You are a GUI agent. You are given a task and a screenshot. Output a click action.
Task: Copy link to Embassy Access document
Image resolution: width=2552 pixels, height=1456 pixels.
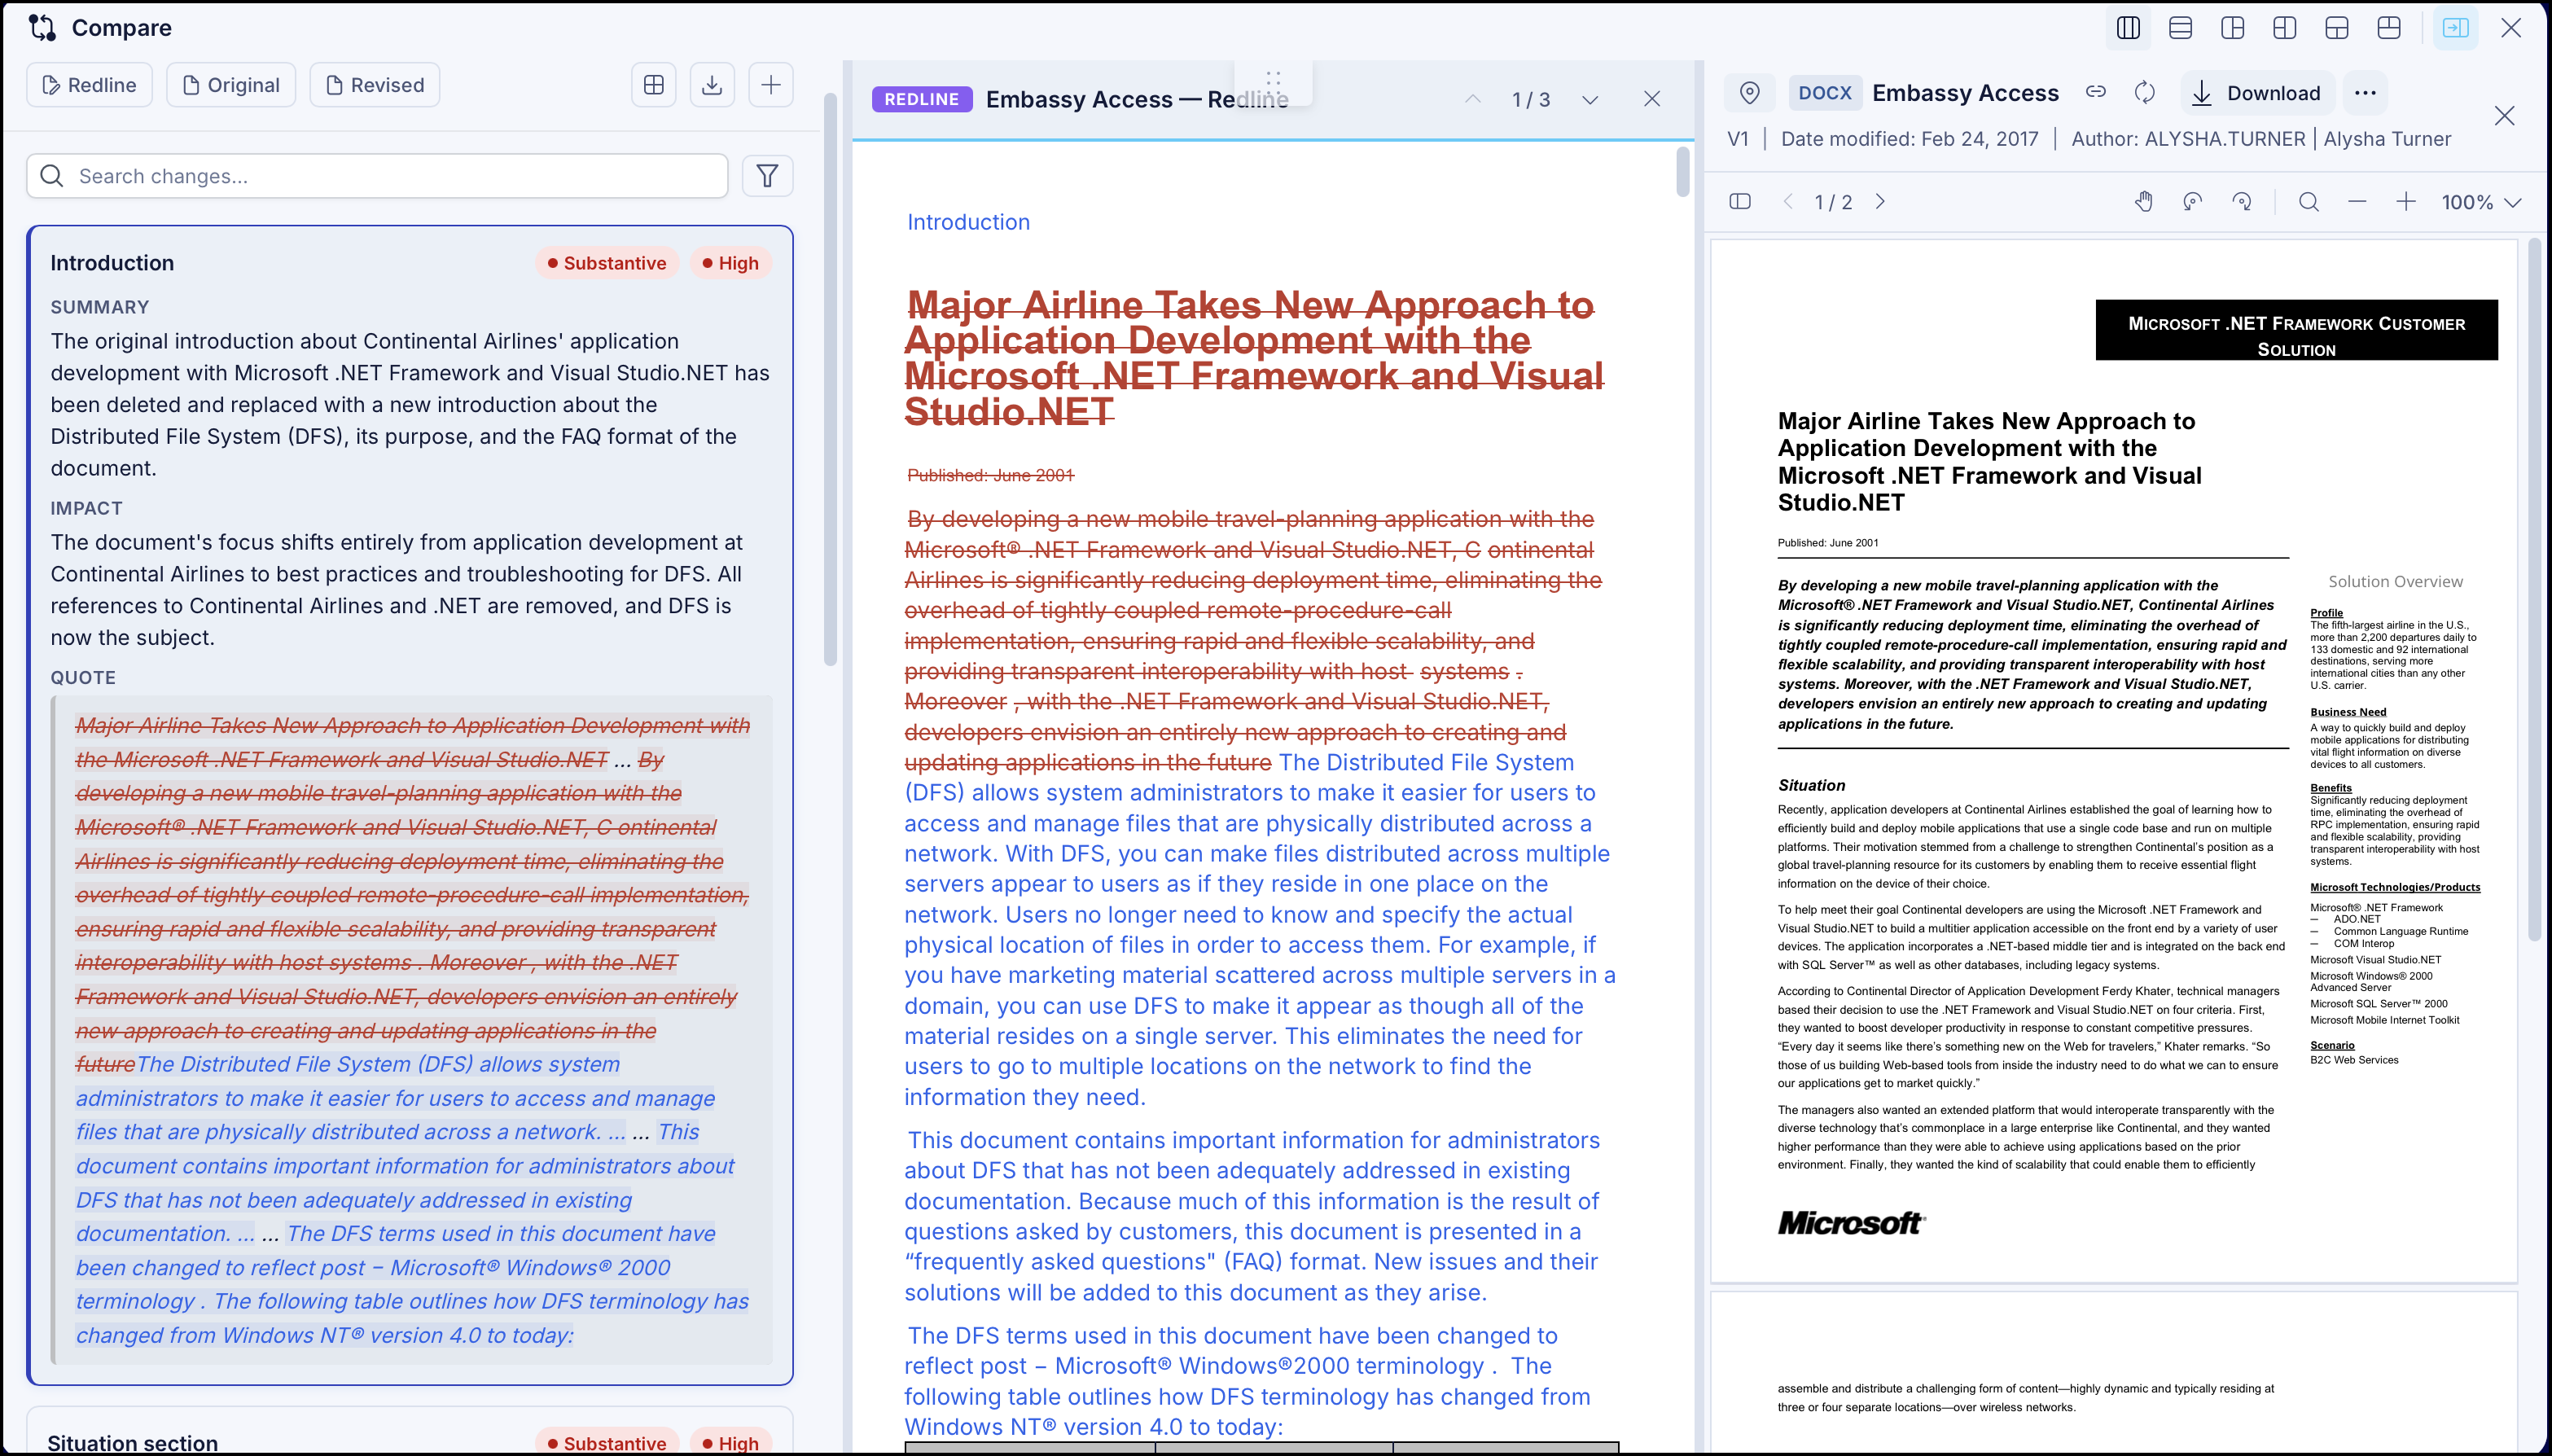tap(2096, 92)
